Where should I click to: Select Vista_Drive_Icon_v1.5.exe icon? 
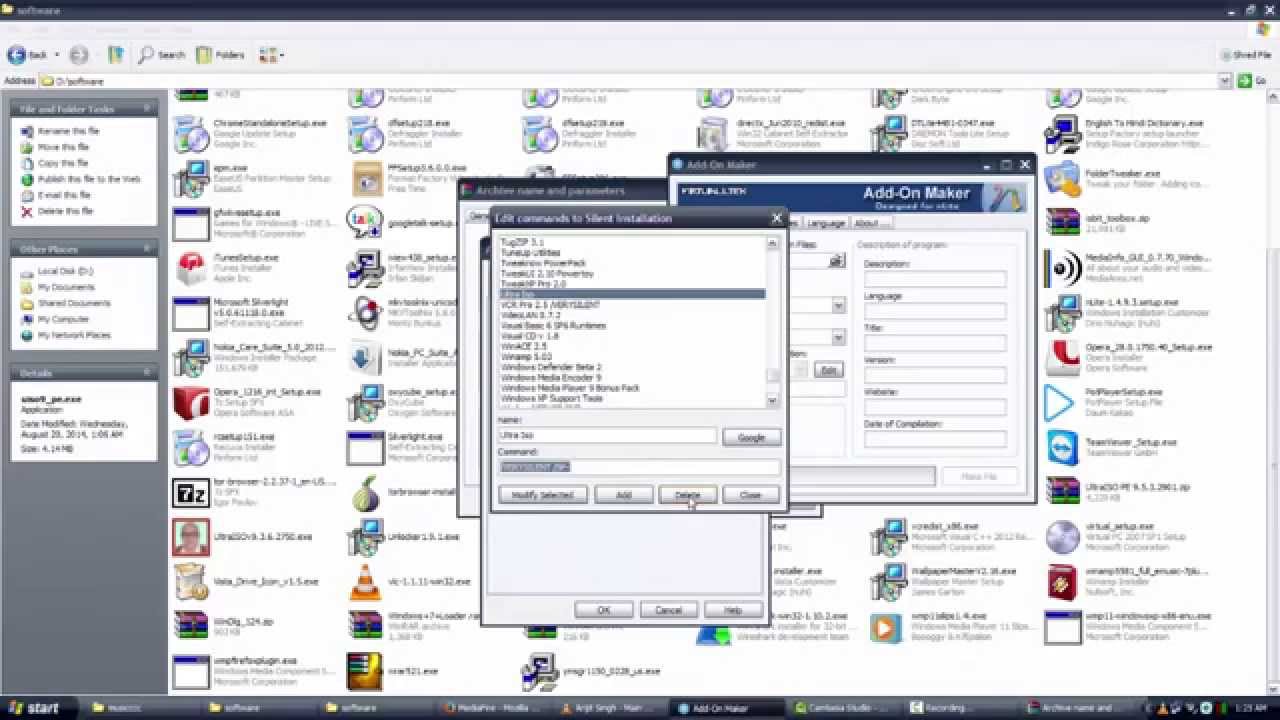191,582
